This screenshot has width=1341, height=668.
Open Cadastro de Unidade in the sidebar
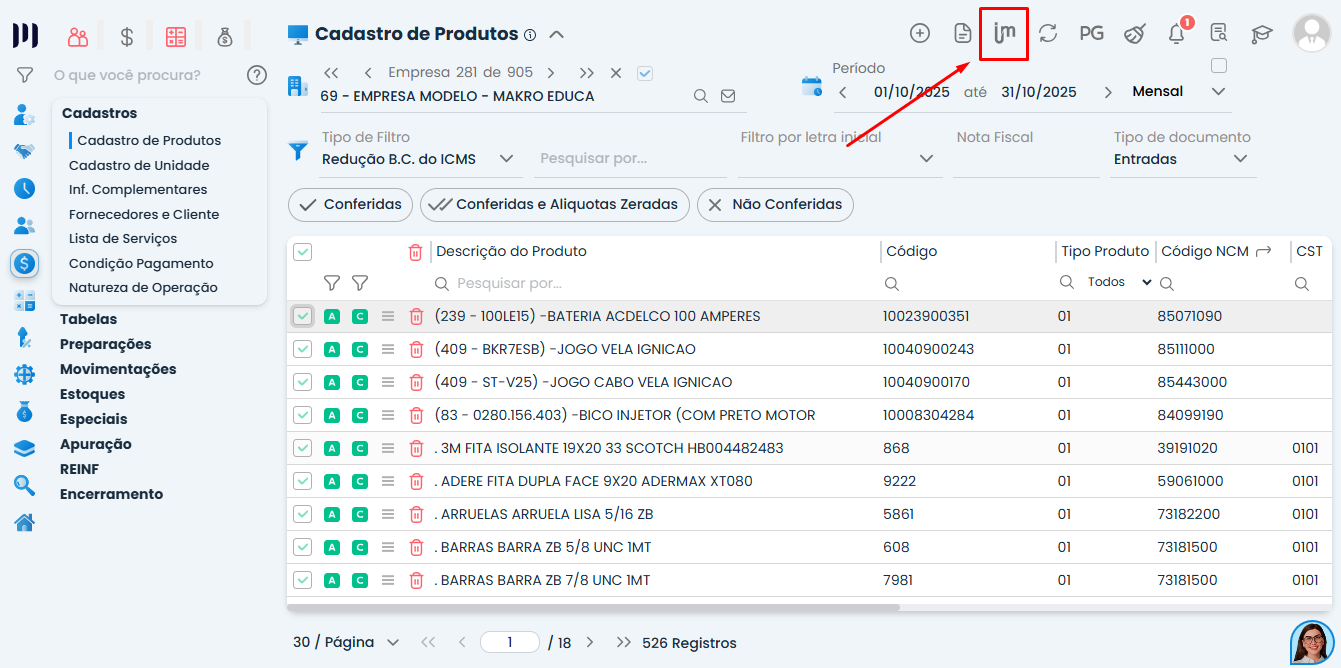pos(139,165)
